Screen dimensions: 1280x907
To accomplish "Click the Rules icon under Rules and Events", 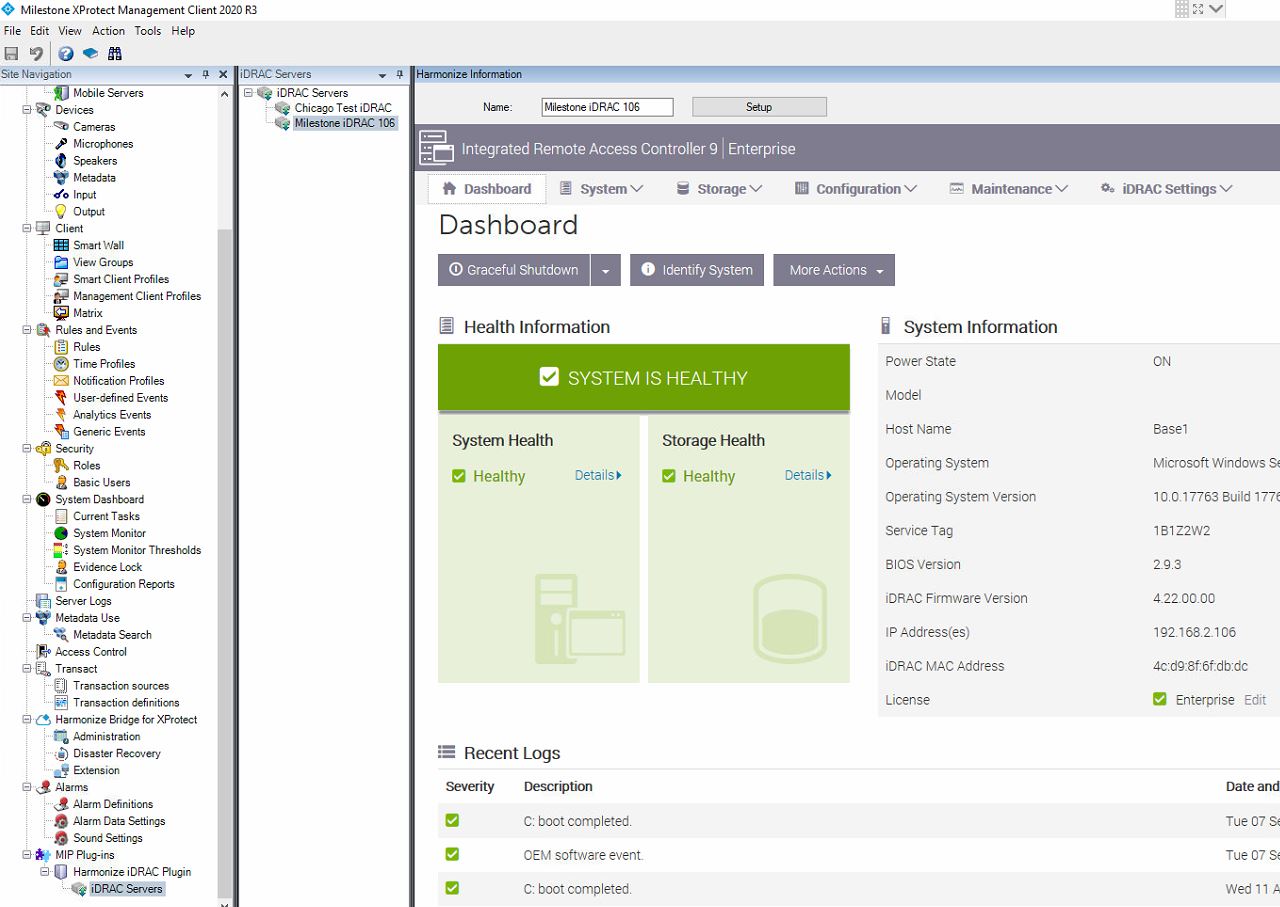I will [62, 347].
